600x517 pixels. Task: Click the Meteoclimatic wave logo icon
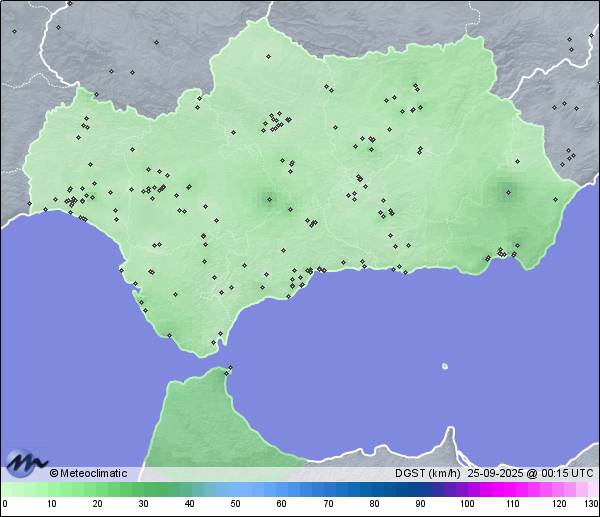click(26, 463)
